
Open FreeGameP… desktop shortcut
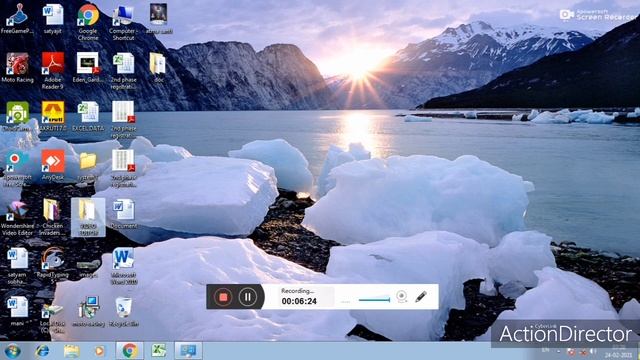coord(17,19)
